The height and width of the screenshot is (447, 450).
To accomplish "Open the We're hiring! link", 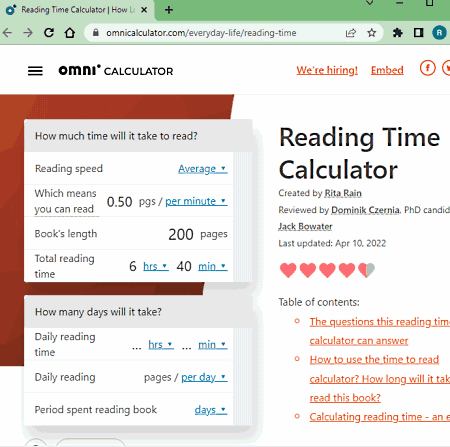I will (x=327, y=70).
